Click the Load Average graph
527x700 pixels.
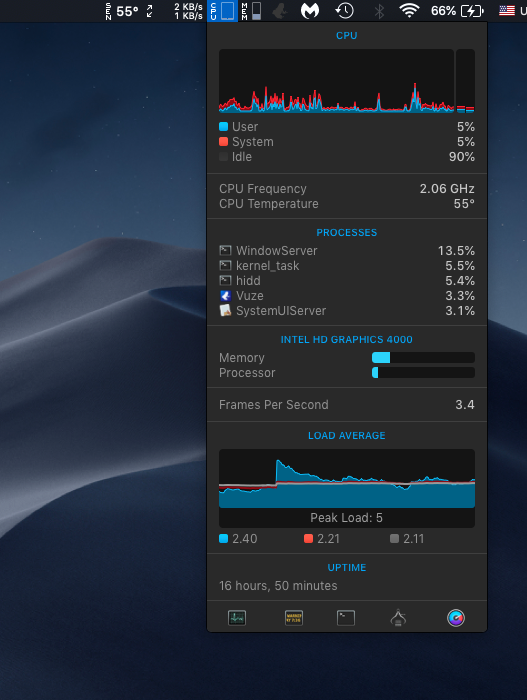coord(347,479)
